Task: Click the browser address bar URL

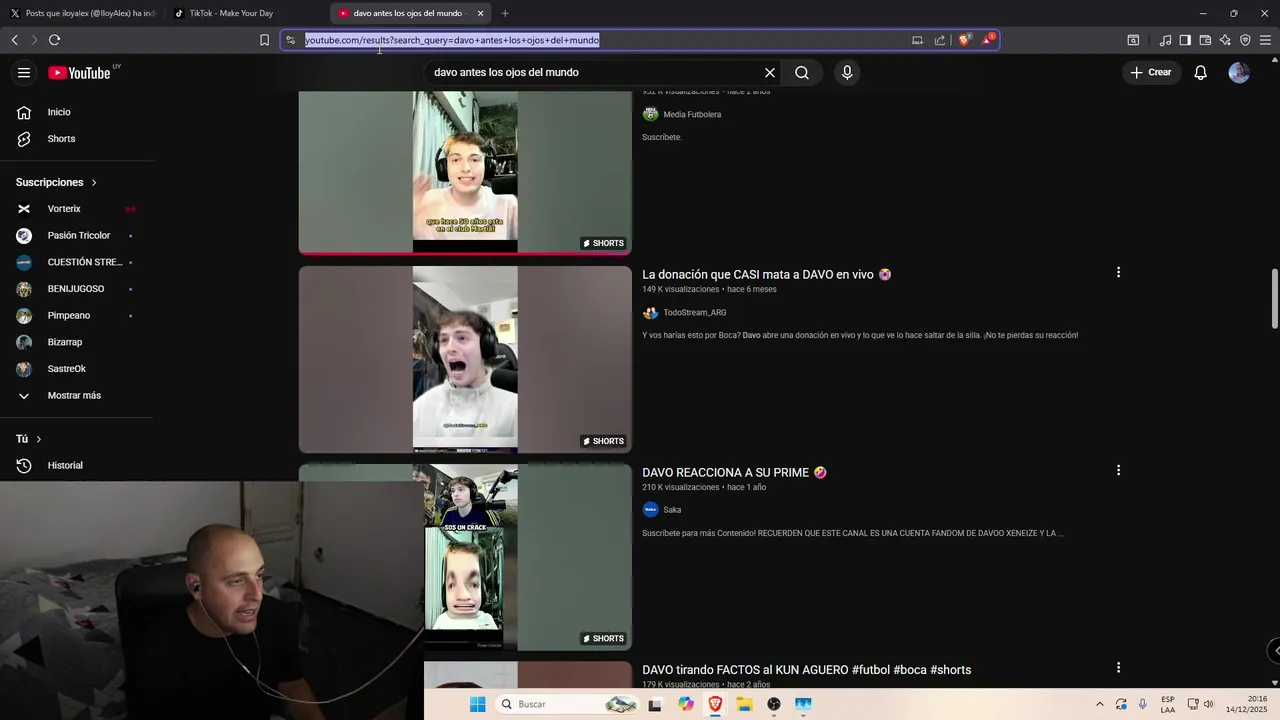Action: 452,40
